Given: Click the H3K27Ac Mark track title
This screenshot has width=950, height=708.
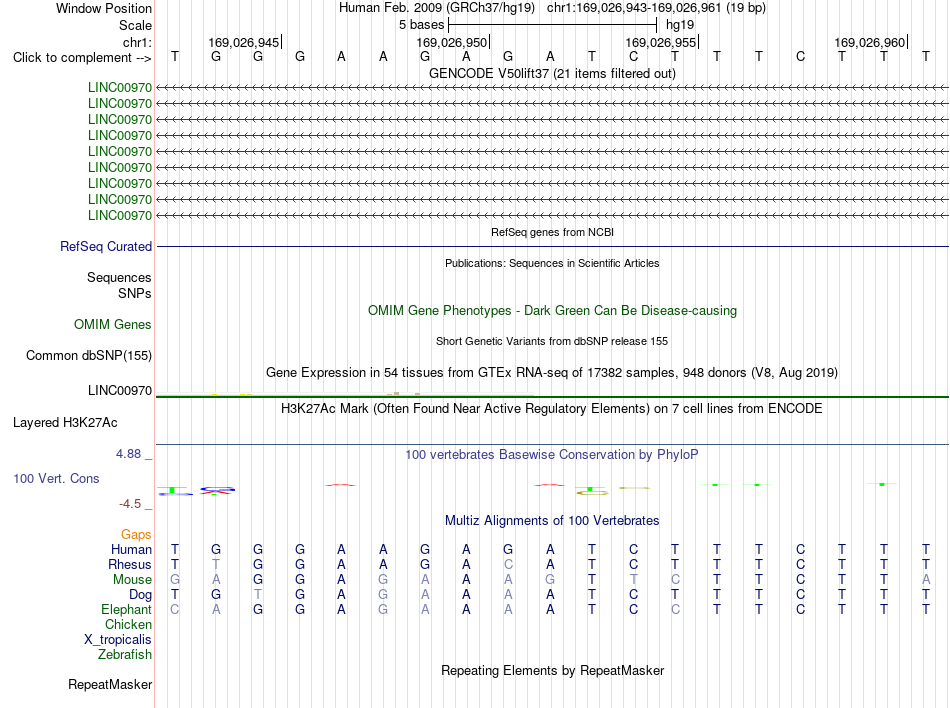Looking at the screenshot, I should point(552,408).
